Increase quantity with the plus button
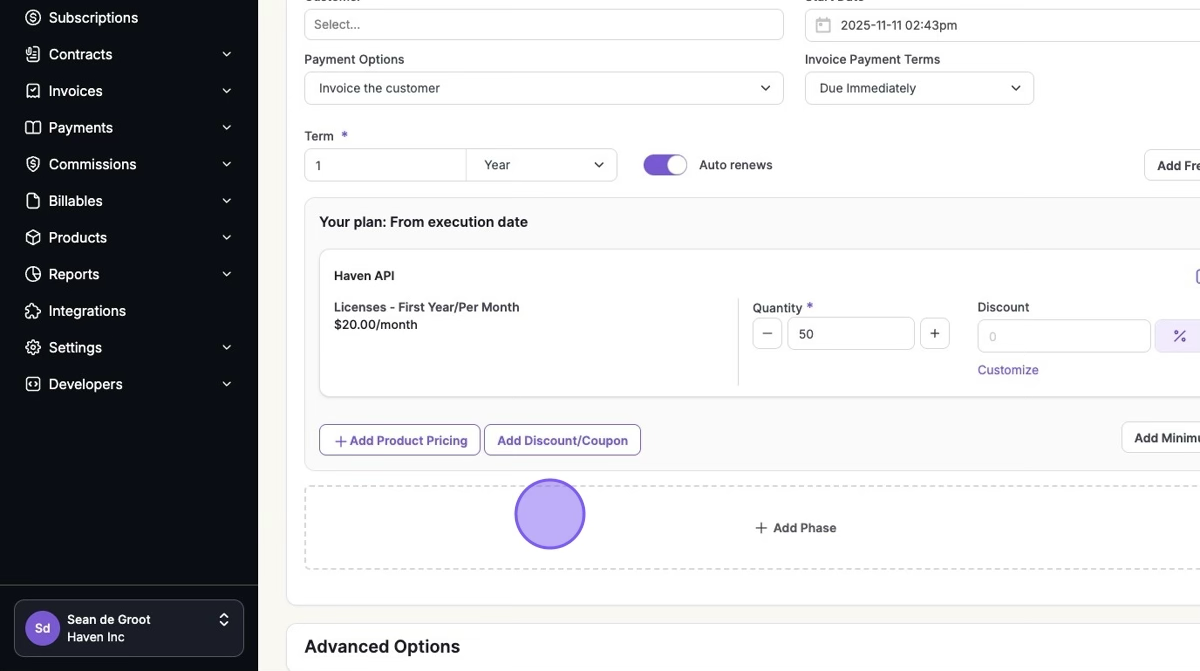 934,334
